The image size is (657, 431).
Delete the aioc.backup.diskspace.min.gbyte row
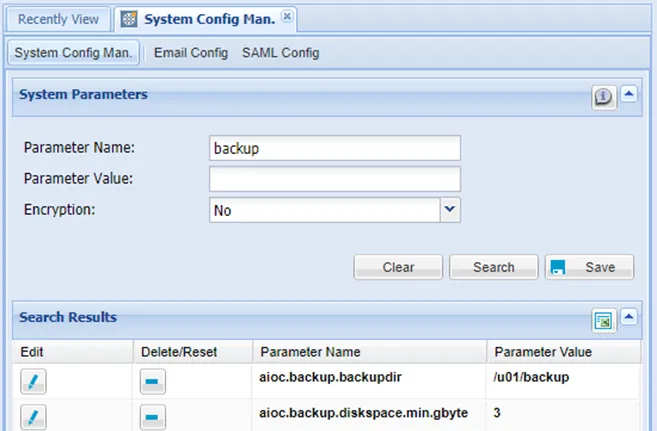point(153,417)
